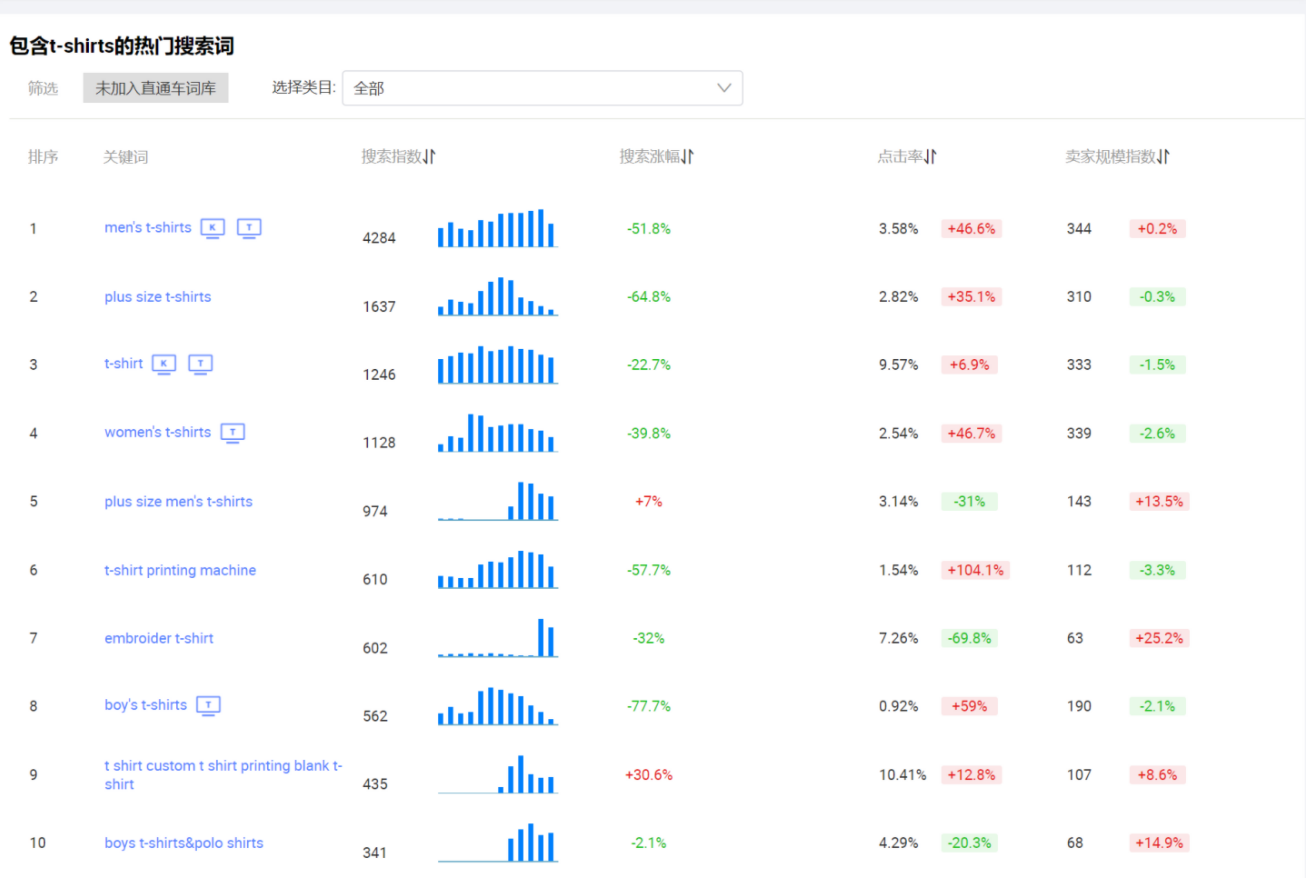This screenshot has height=883, width=1306.
Task: Open the 选择类目 dropdown showing 全部
Action: pyautogui.click(x=542, y=88)
